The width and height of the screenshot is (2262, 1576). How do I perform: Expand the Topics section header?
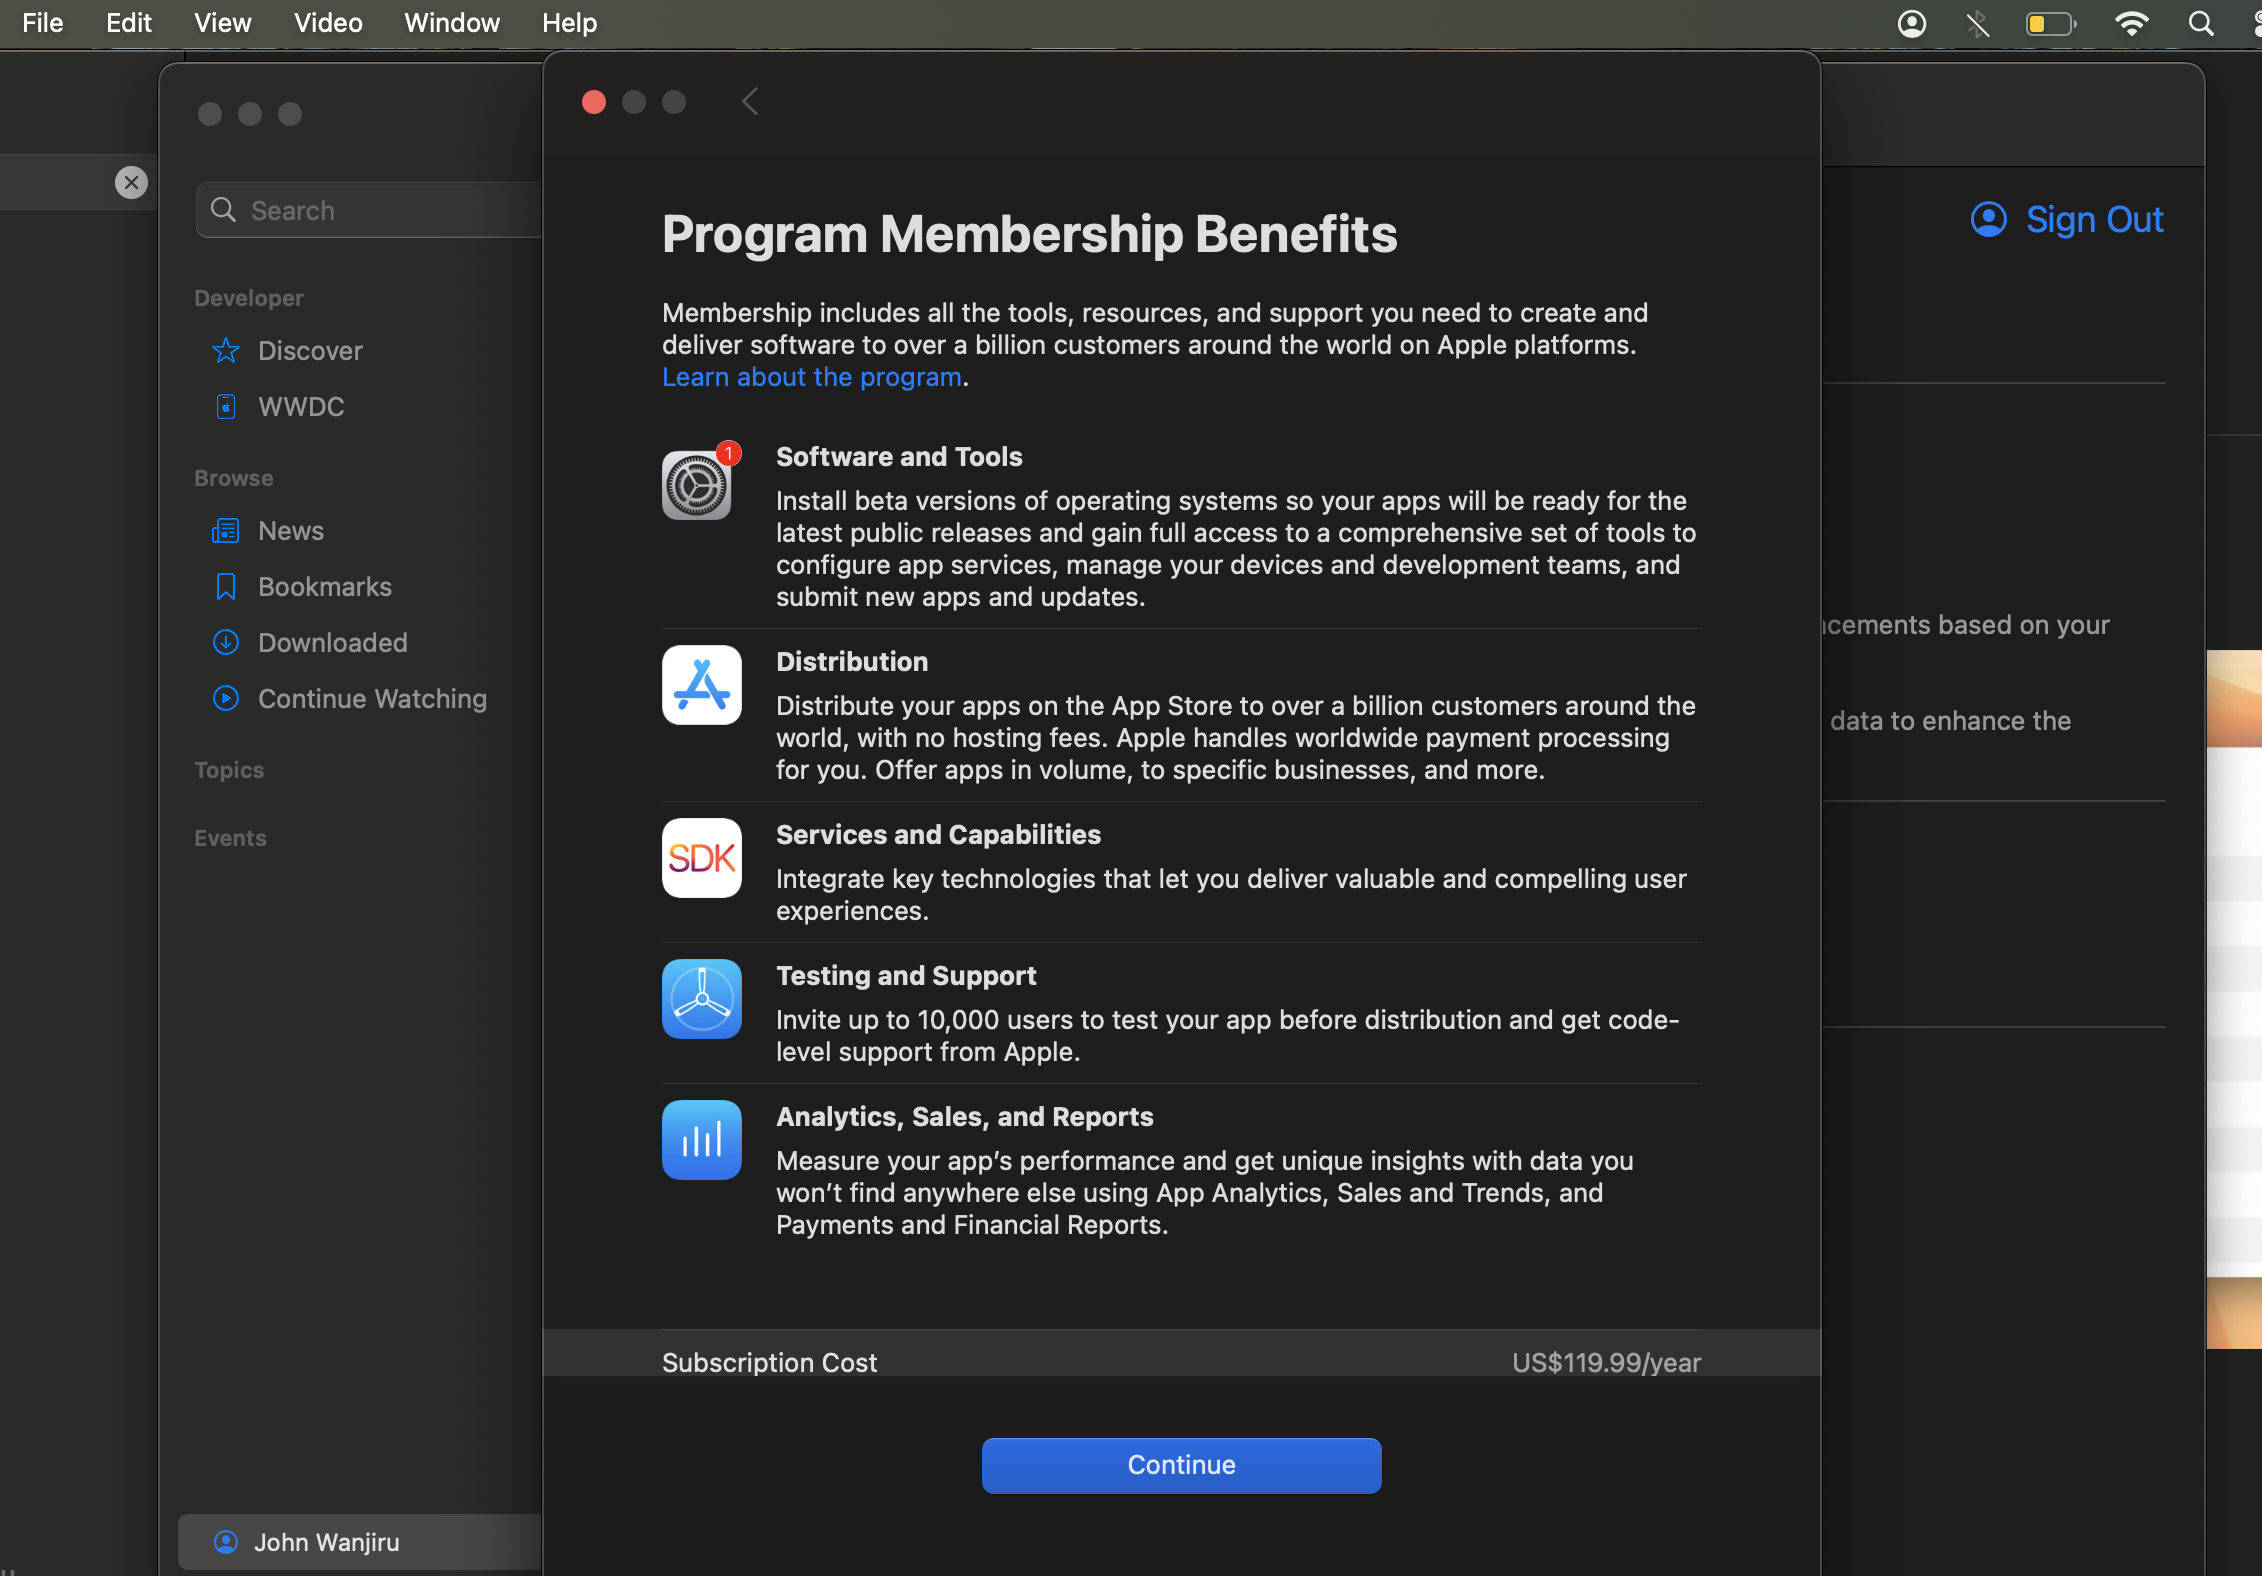point(229,770)
